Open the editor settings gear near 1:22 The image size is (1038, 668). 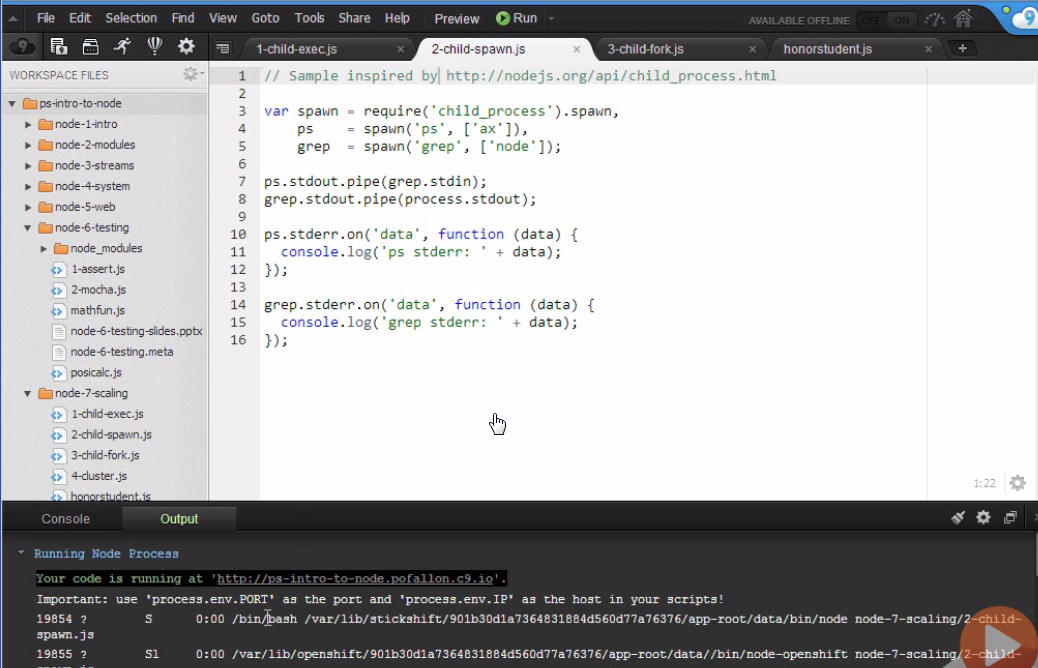coord(1017,483)
